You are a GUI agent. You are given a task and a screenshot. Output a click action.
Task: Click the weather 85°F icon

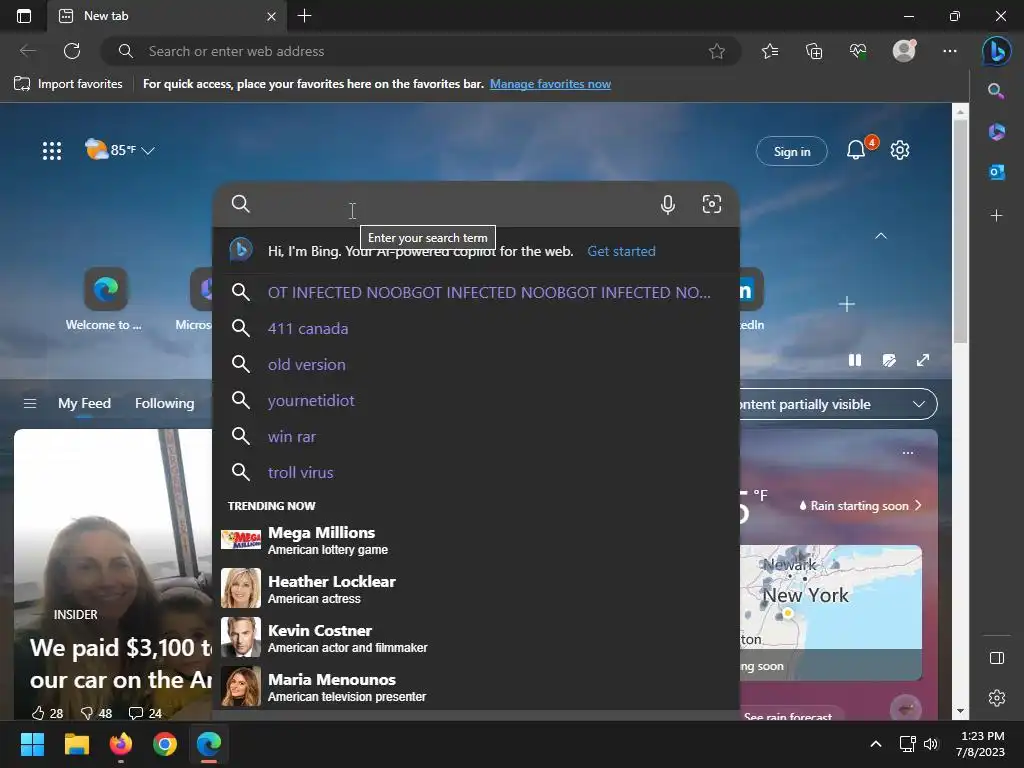(x=97, y=150)
